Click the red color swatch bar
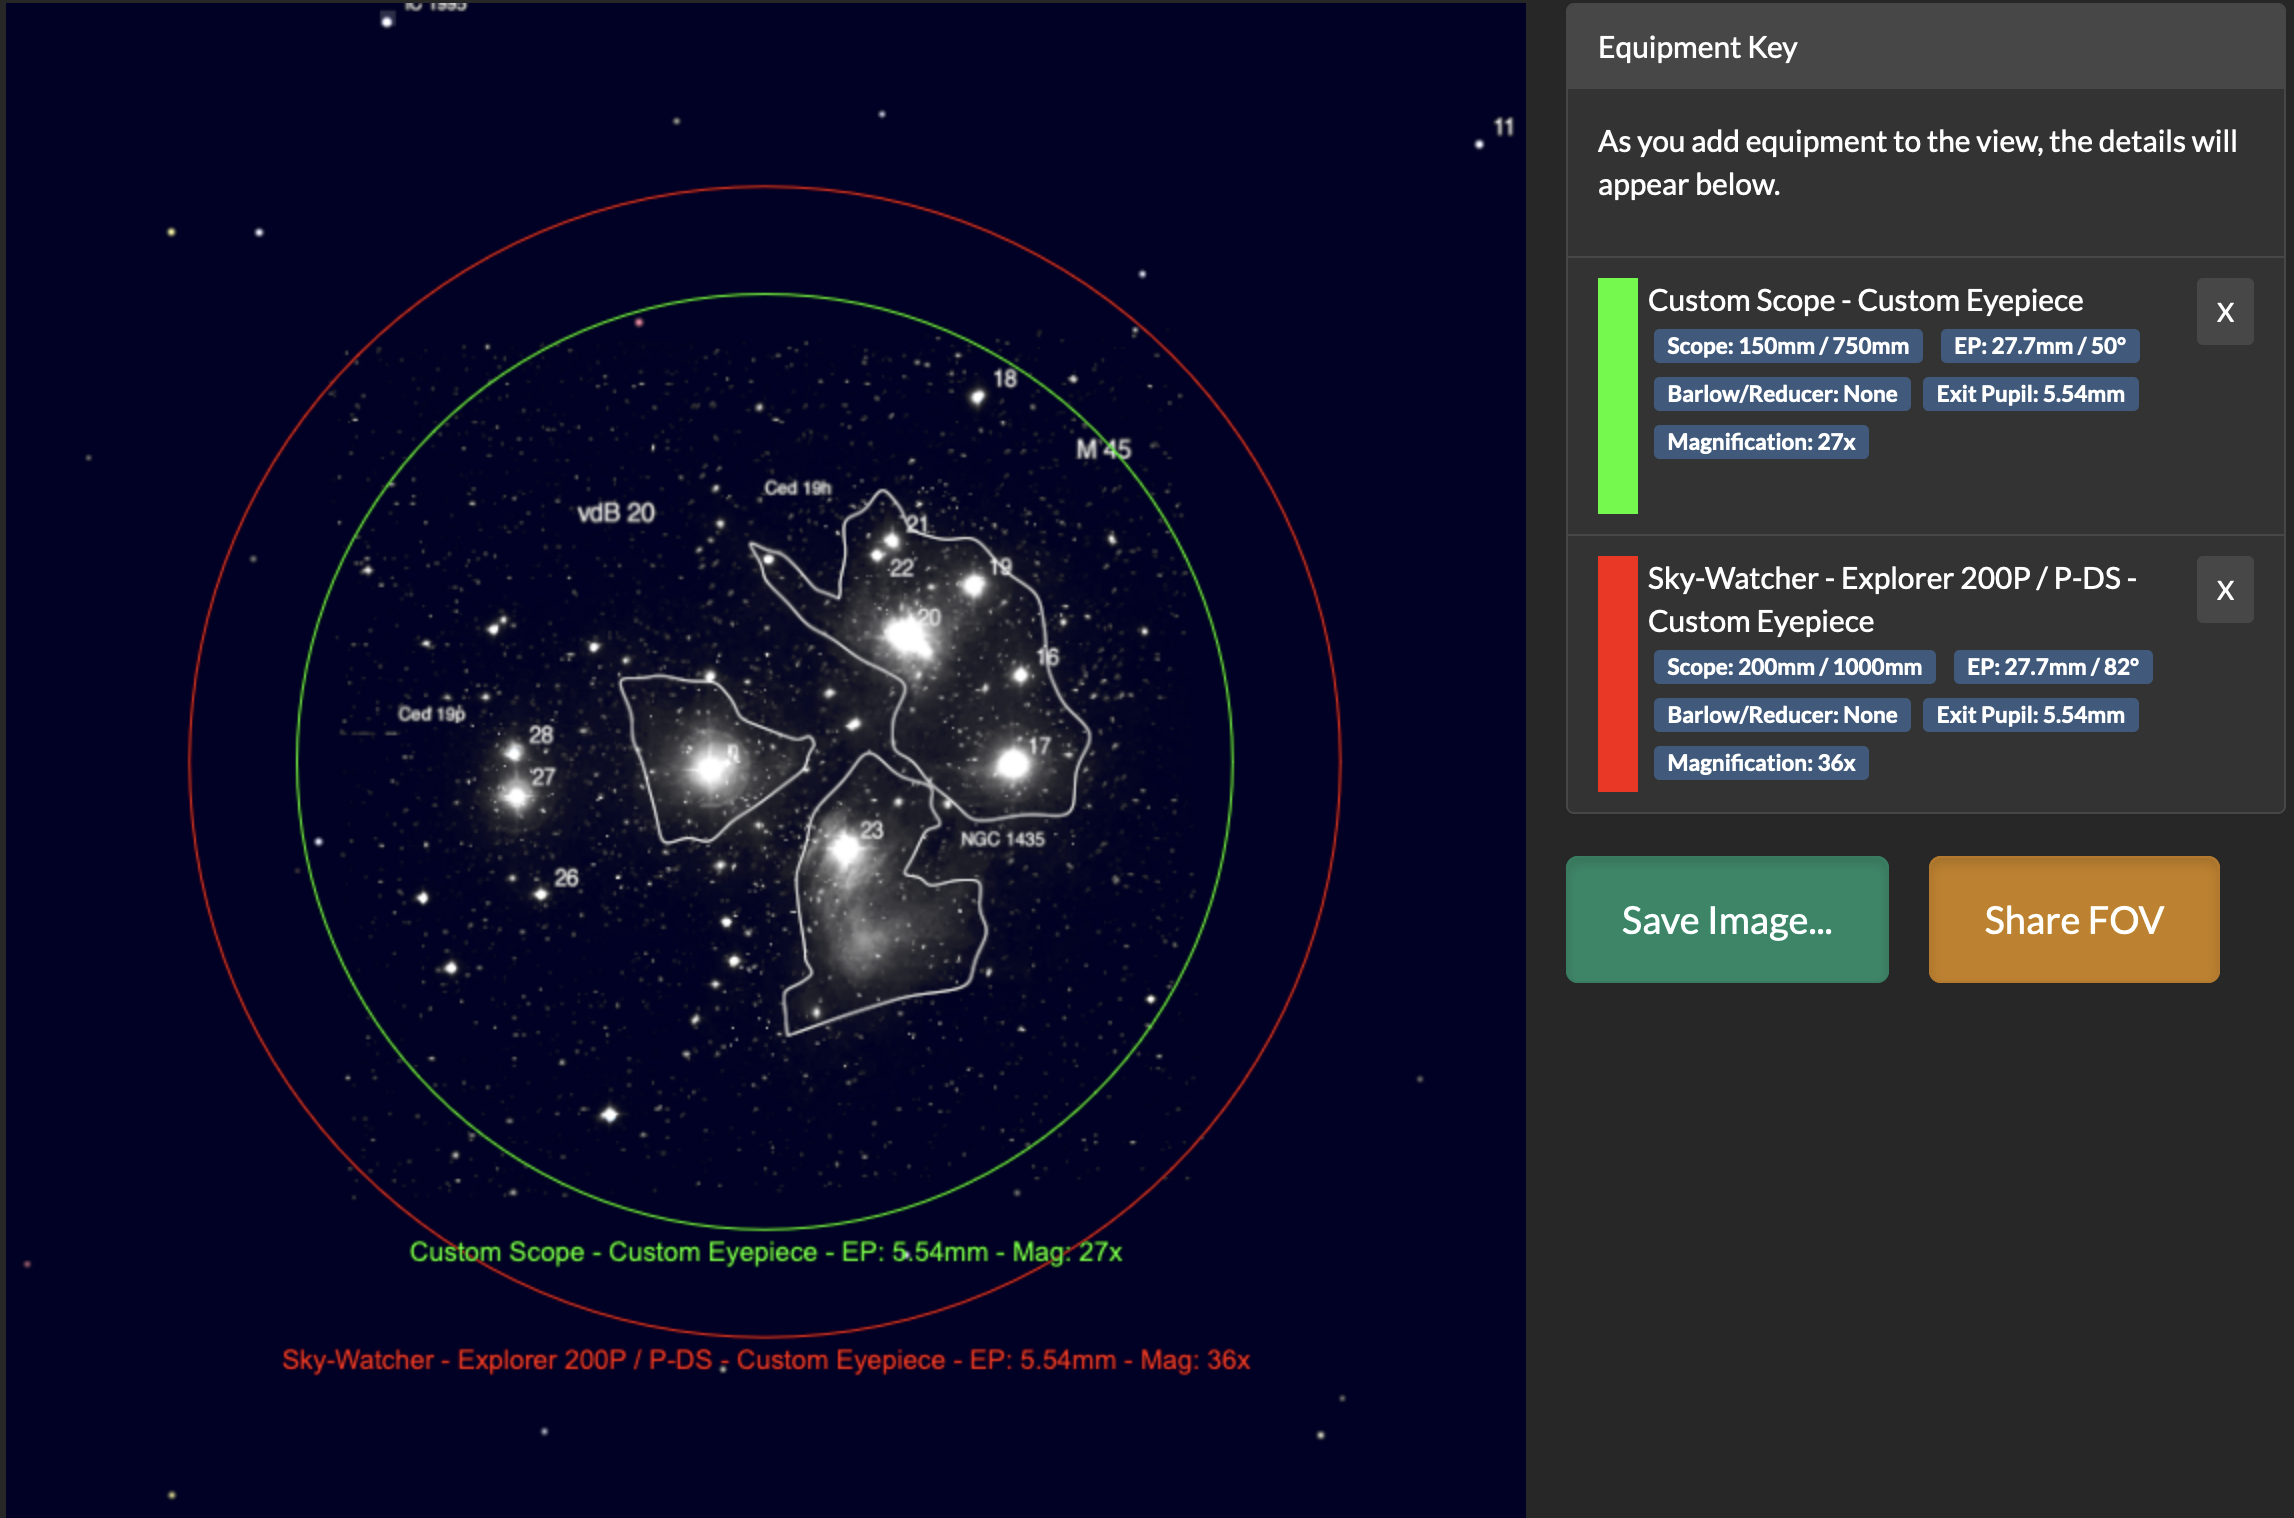 (x=1617, y=674)
